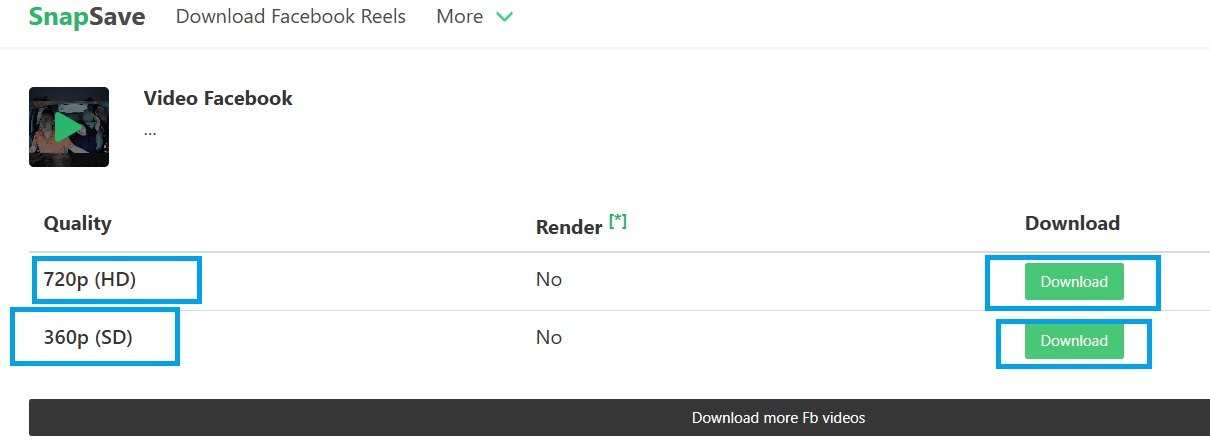Click the green chevron beside More

click(x=504, y=18)
